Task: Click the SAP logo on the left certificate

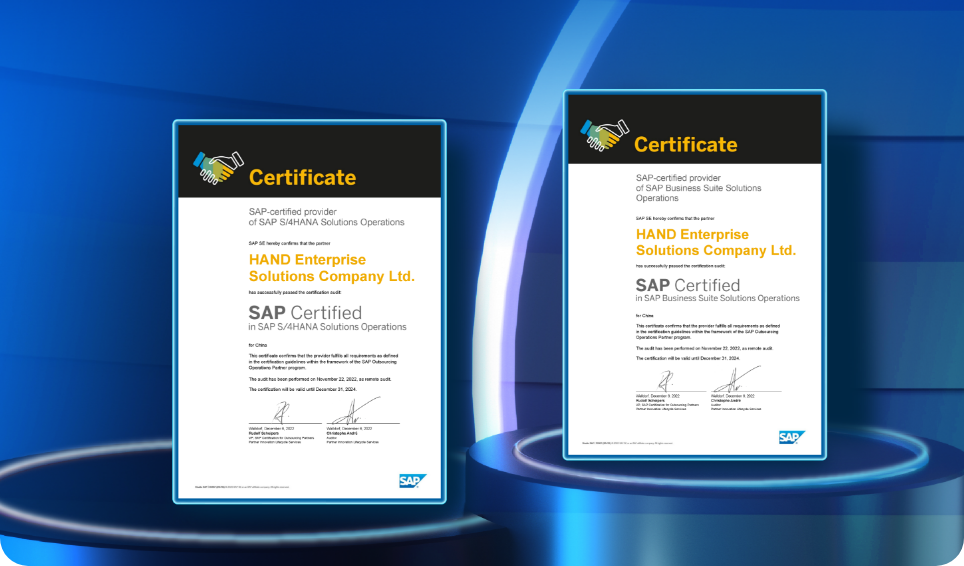Action: (x=413, y=481)
